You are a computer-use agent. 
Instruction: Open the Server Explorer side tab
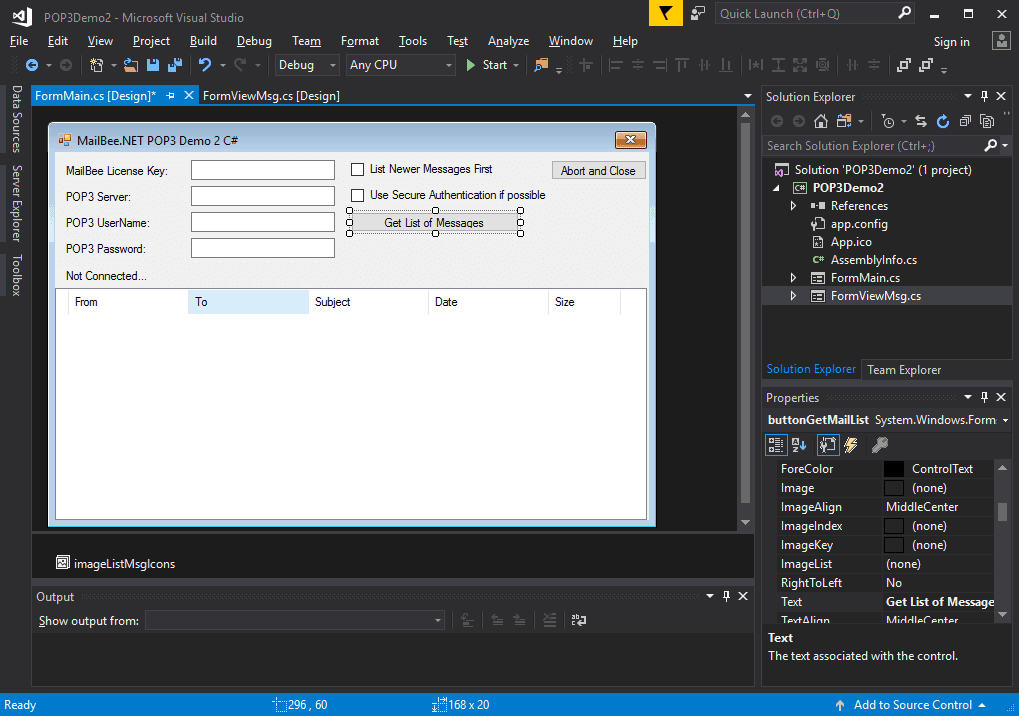(x=17, y=203)
